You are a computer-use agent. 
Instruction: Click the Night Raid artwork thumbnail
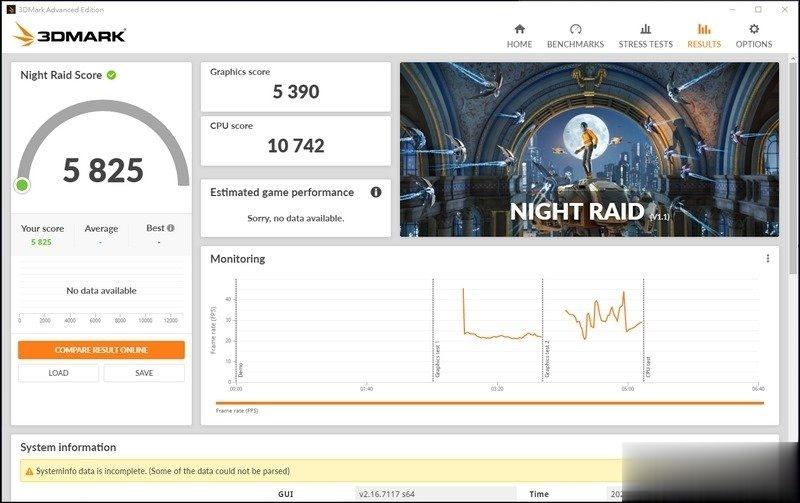(x=589, y=149)
